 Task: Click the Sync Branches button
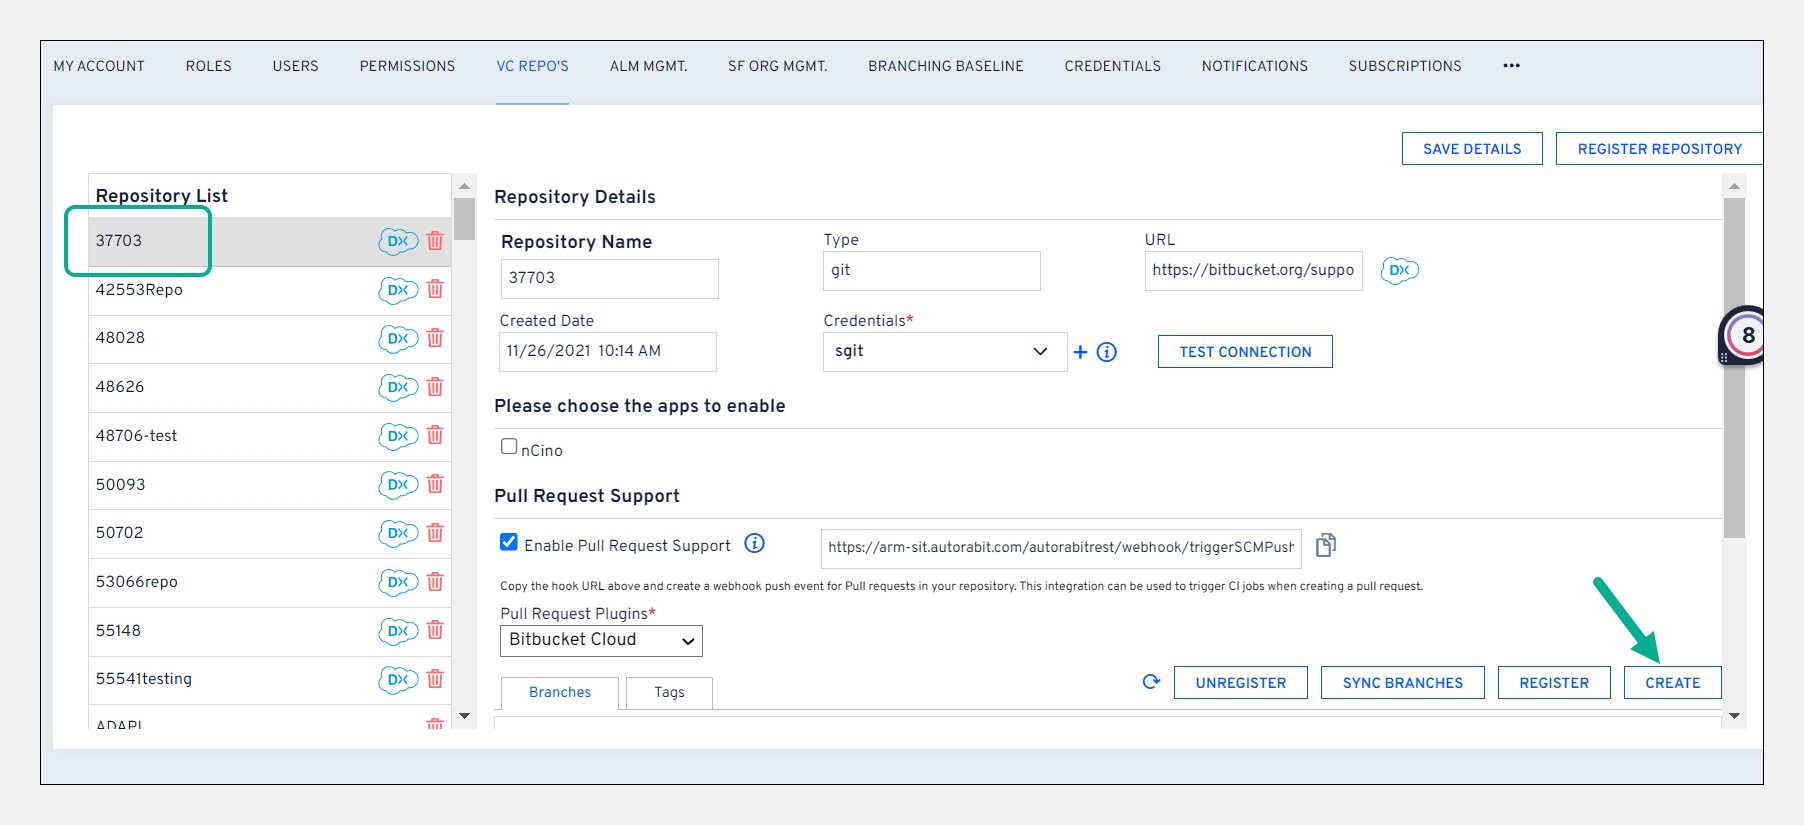coord(1402,683)
